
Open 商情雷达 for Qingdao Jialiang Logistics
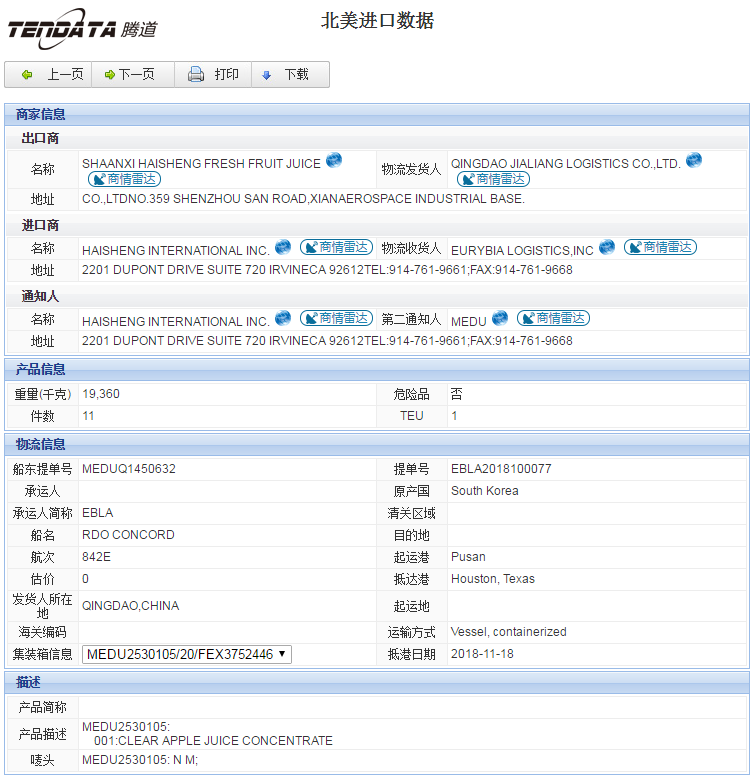(x=493, y=179)
